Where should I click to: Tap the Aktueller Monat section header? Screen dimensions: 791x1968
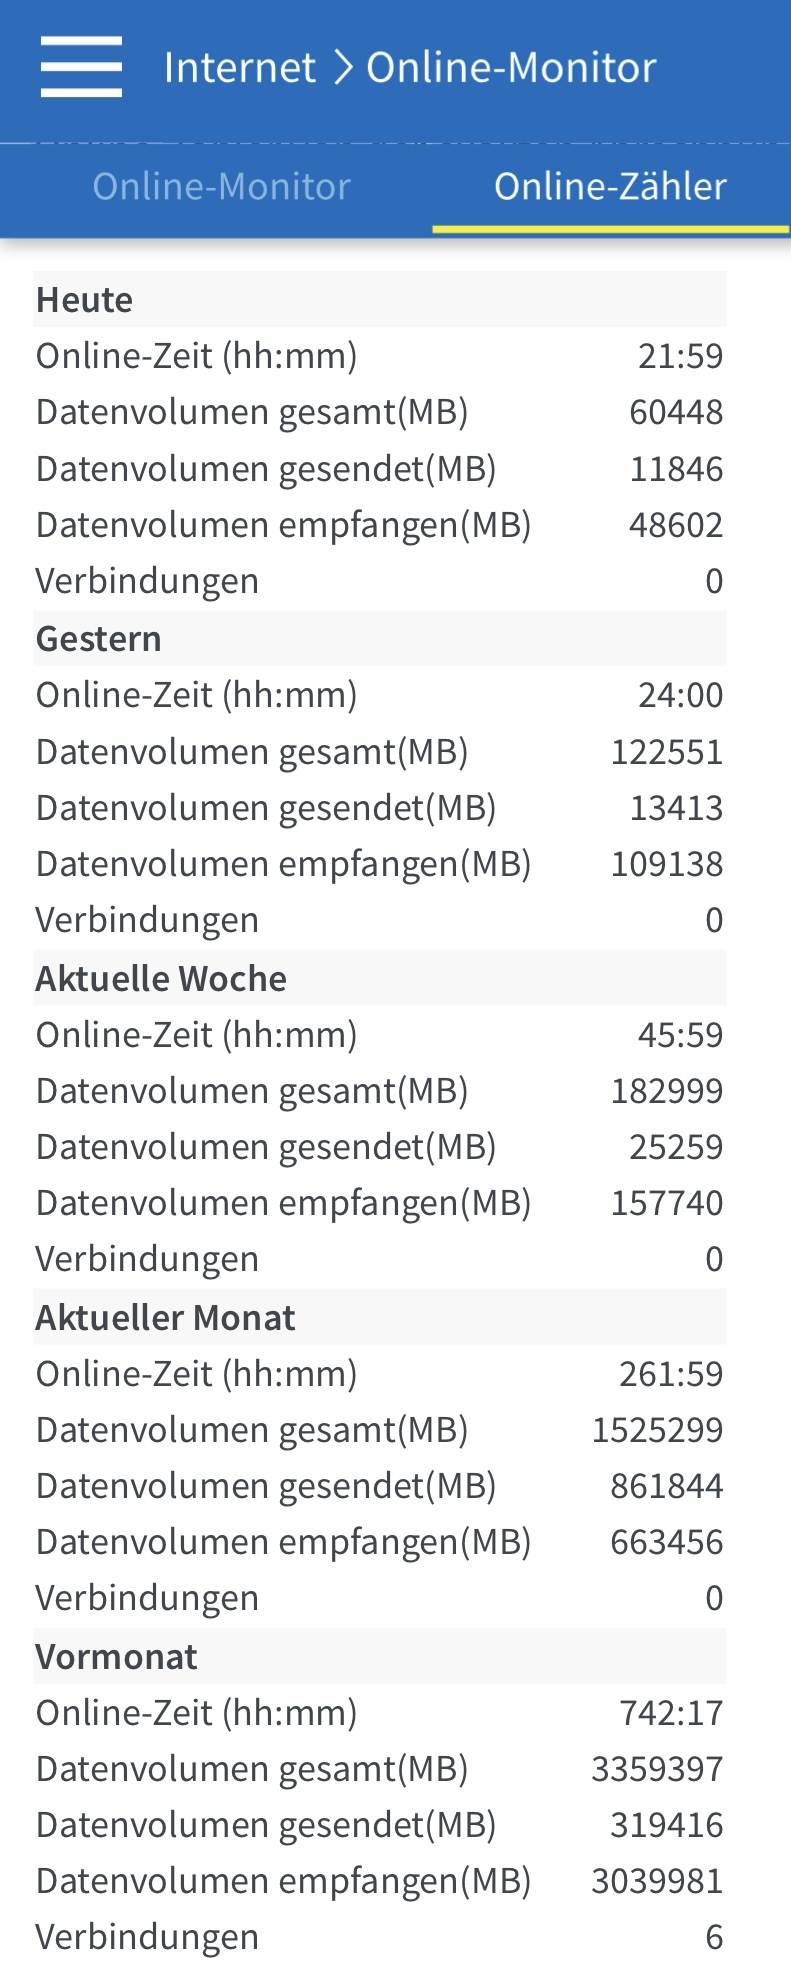166,1318
